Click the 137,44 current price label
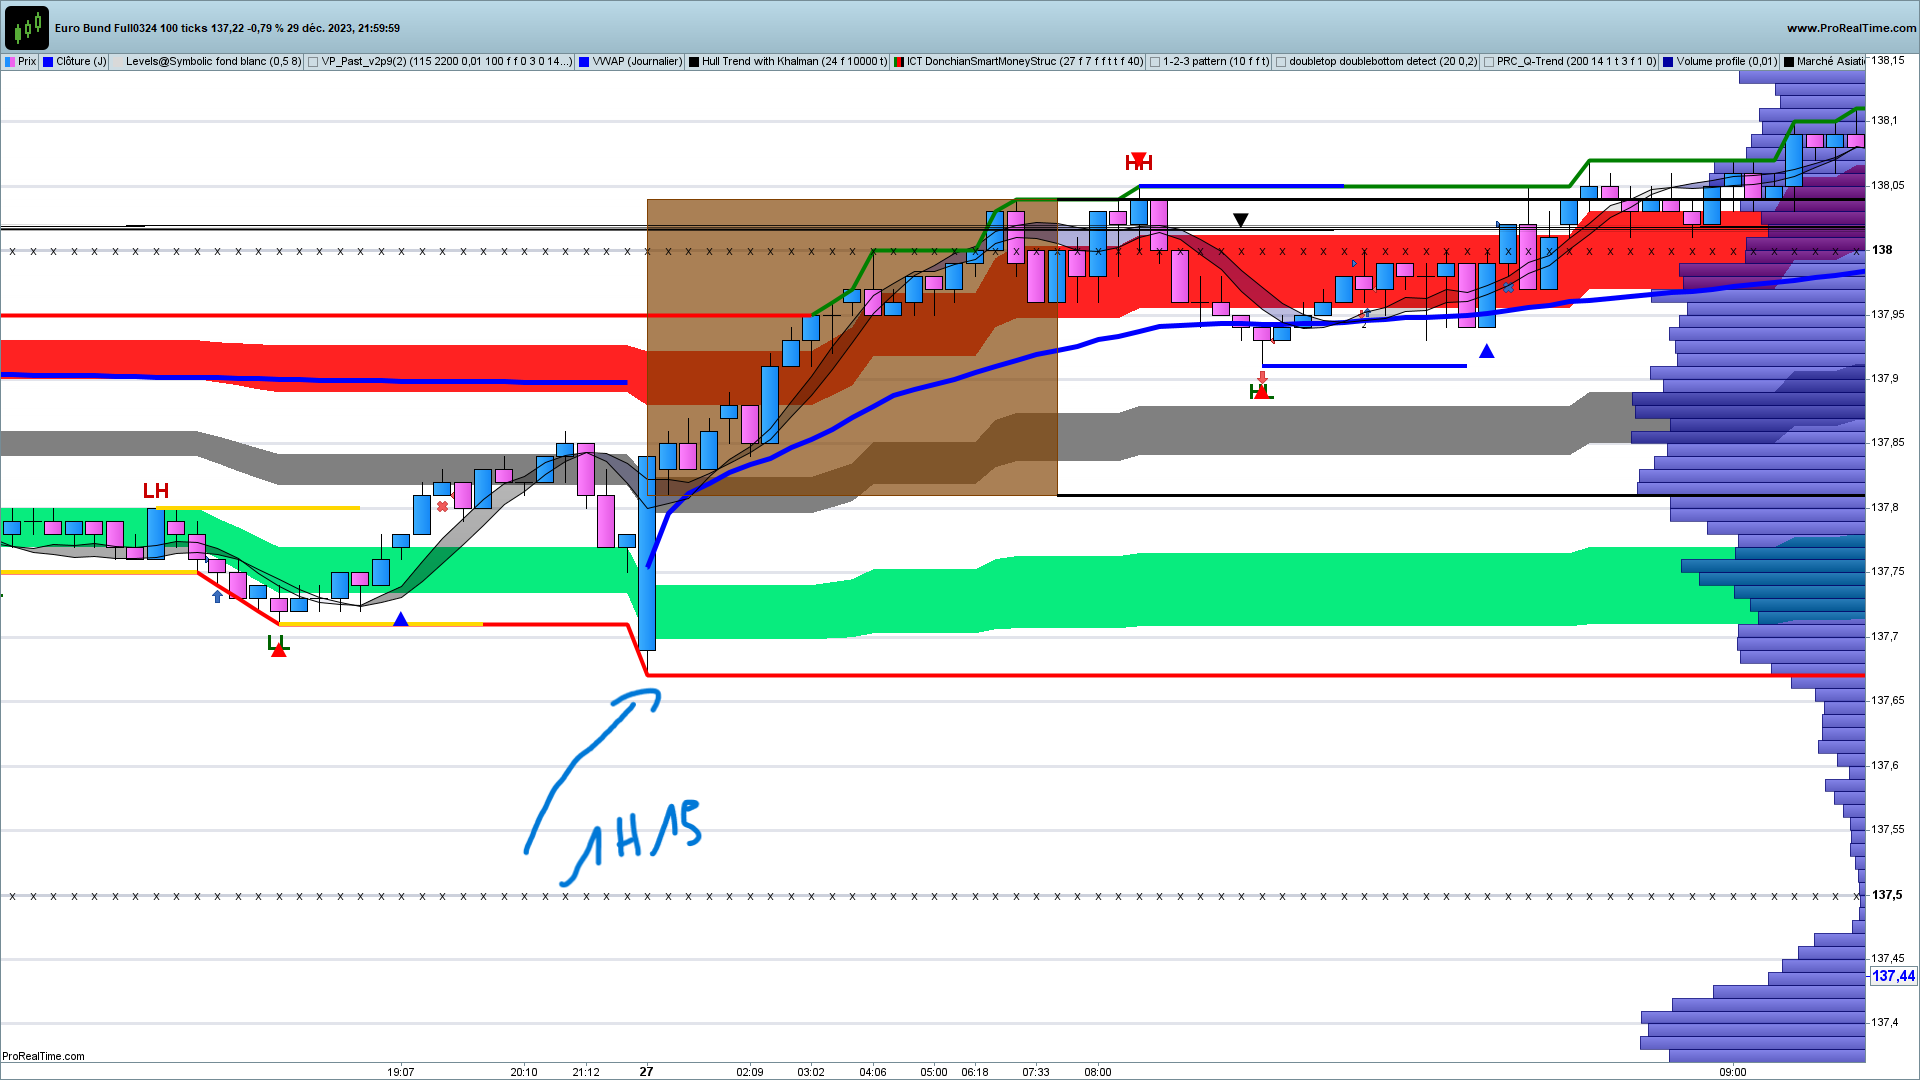Image resolution: width=1920 pixels, height=1080 pixels. click(x=1893, y=976)
